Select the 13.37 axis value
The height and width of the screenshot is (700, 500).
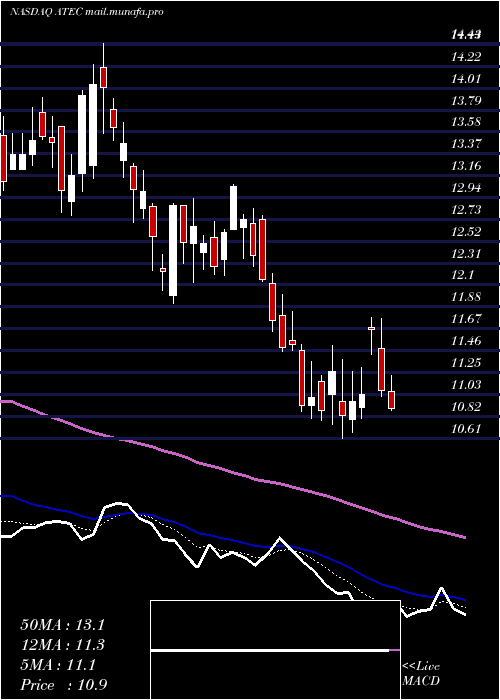[x=466, y=144]
